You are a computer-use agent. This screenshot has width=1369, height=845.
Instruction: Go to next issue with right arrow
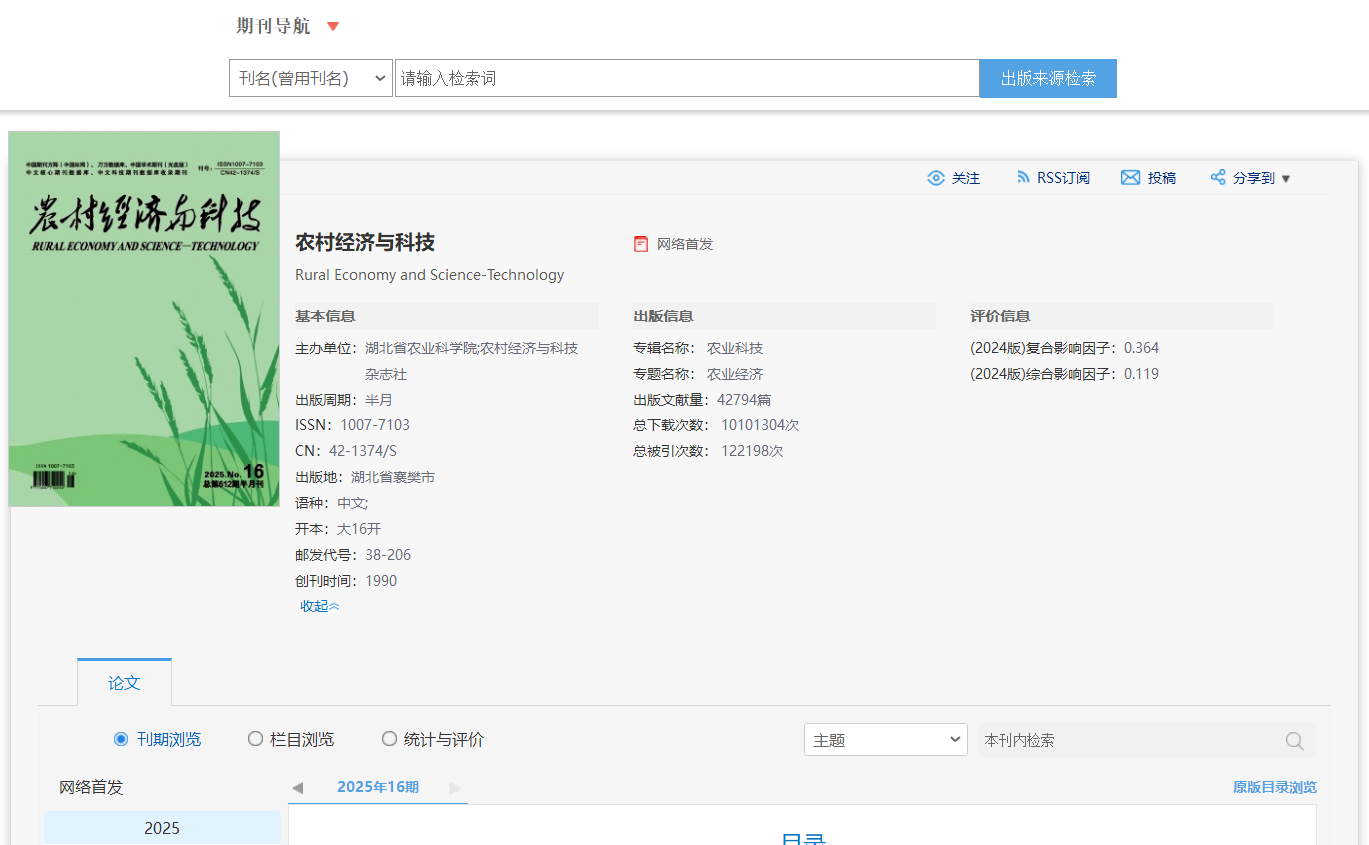pos(455,788)
